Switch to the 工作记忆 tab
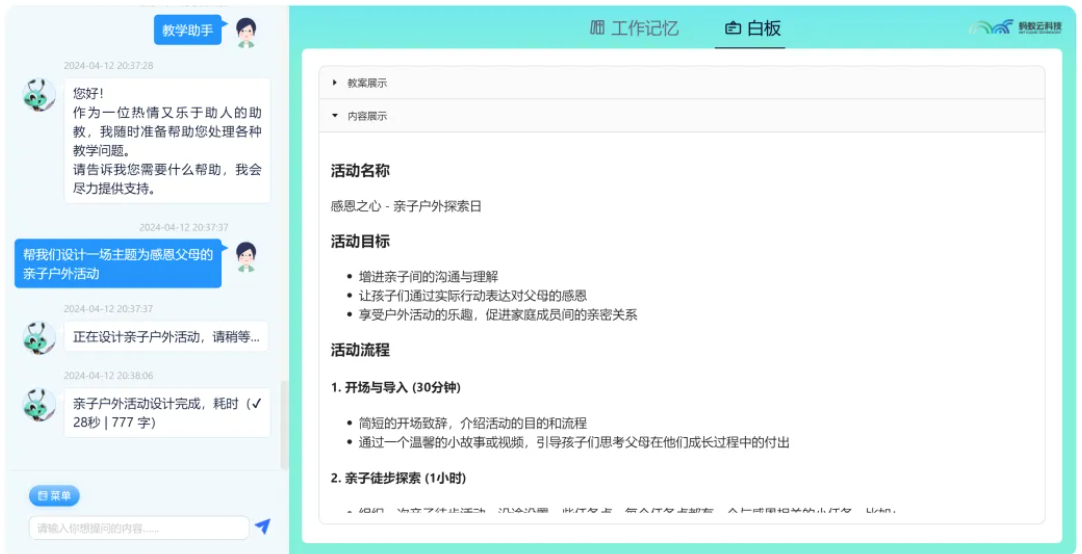The image size is (1082, 554). (x=634, y=28)
